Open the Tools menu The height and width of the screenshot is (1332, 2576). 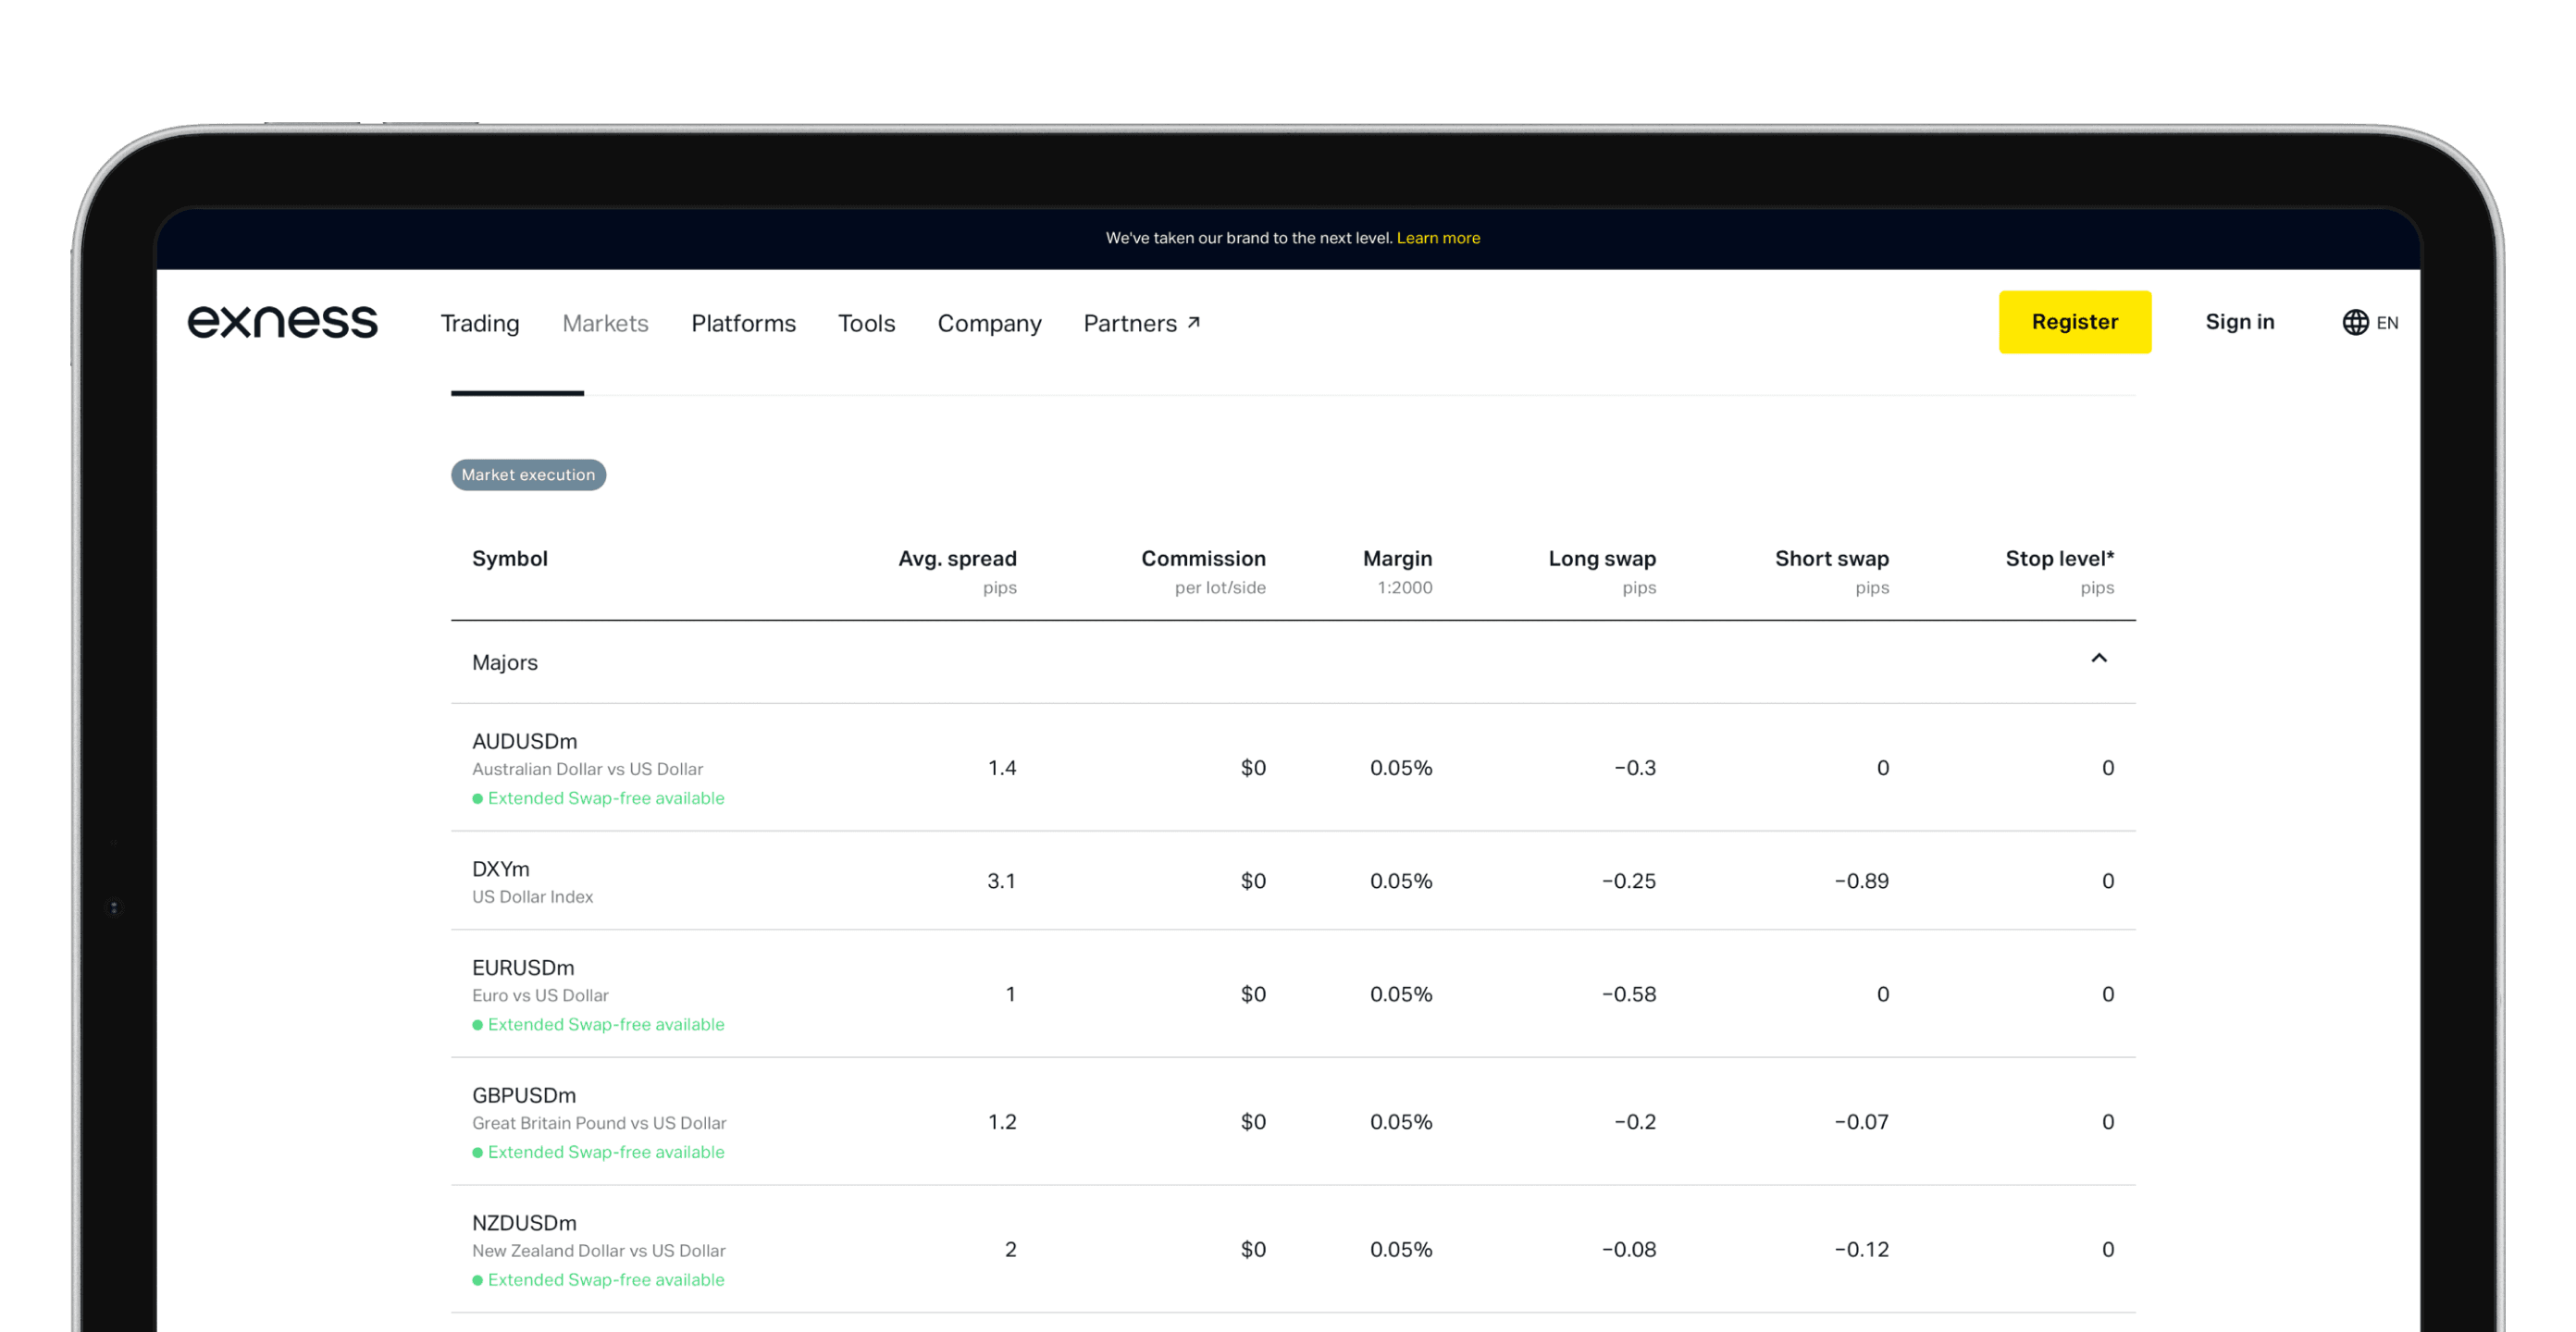[866, 323]
